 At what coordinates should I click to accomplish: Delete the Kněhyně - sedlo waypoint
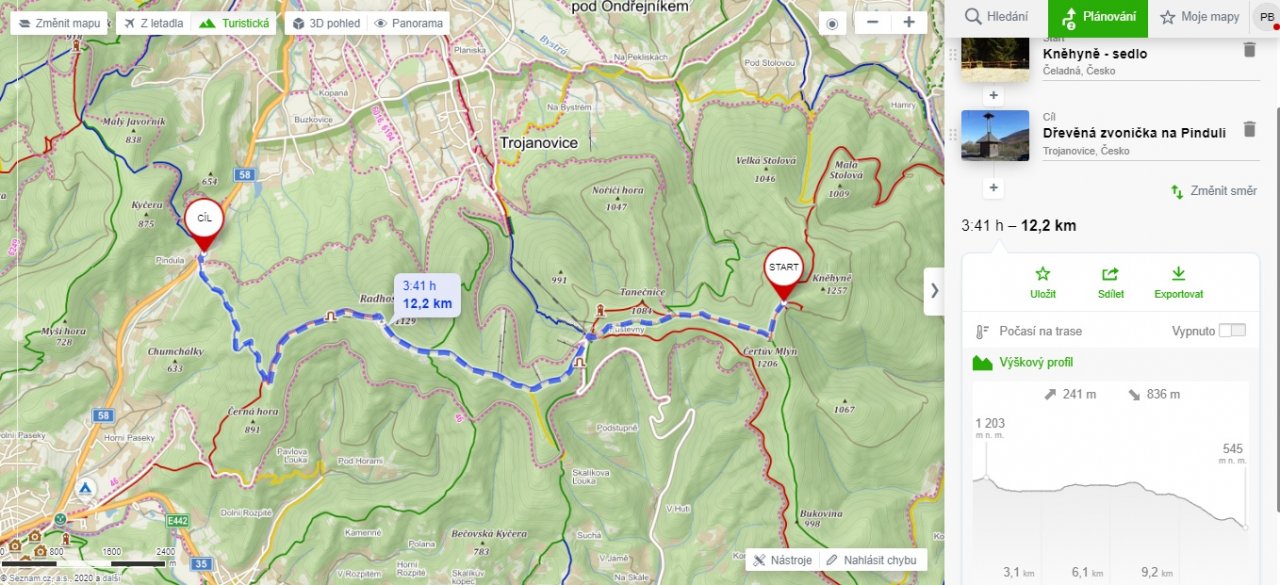(x=1249, y=50)
